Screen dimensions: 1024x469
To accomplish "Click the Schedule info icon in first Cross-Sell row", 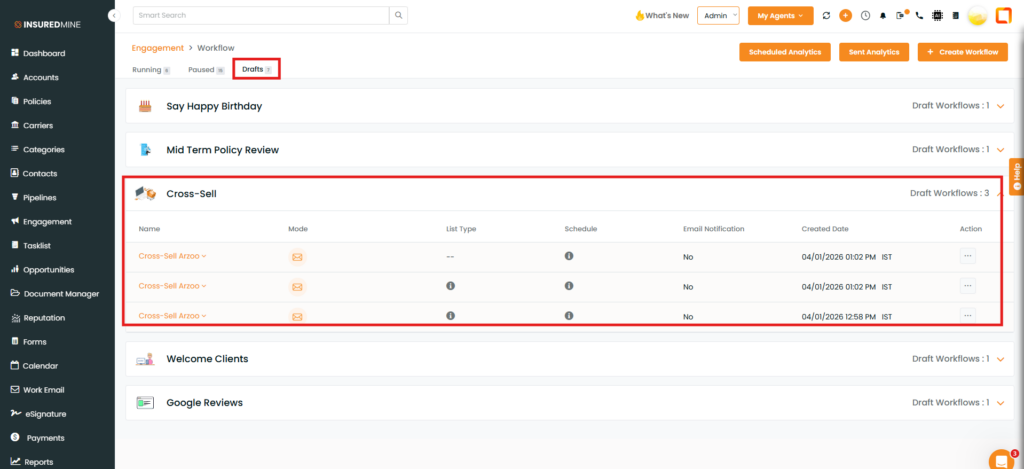I will pyautogui.click(x=568, y=256).
